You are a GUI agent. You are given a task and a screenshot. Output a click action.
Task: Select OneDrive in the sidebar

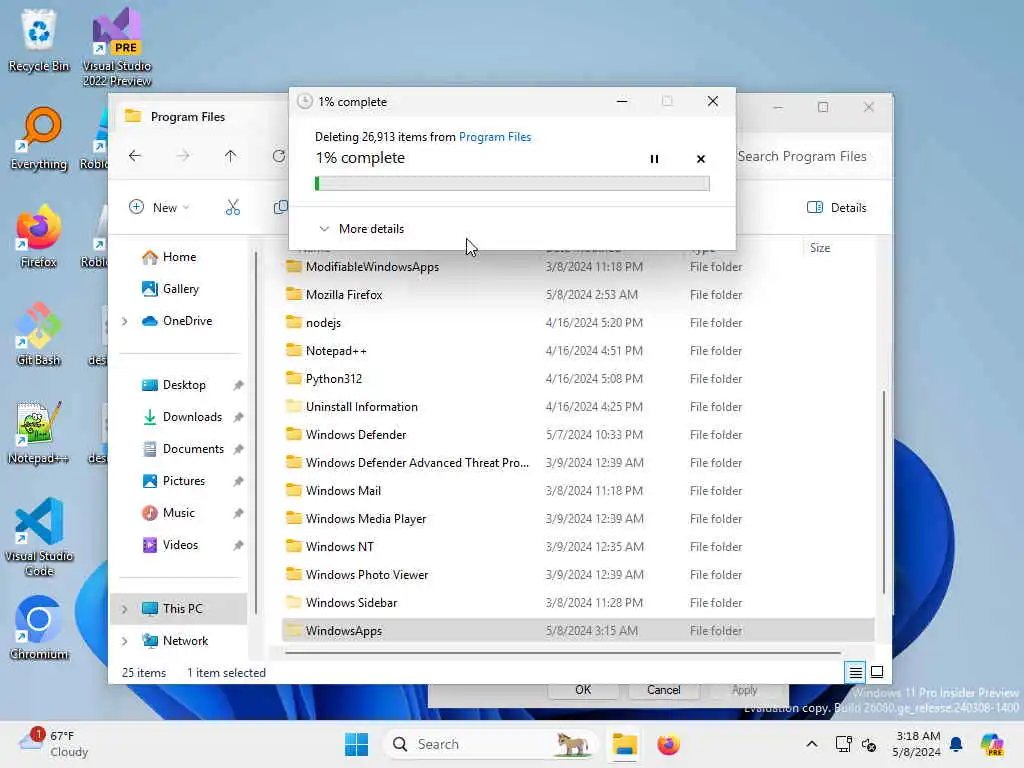point(187,321)
